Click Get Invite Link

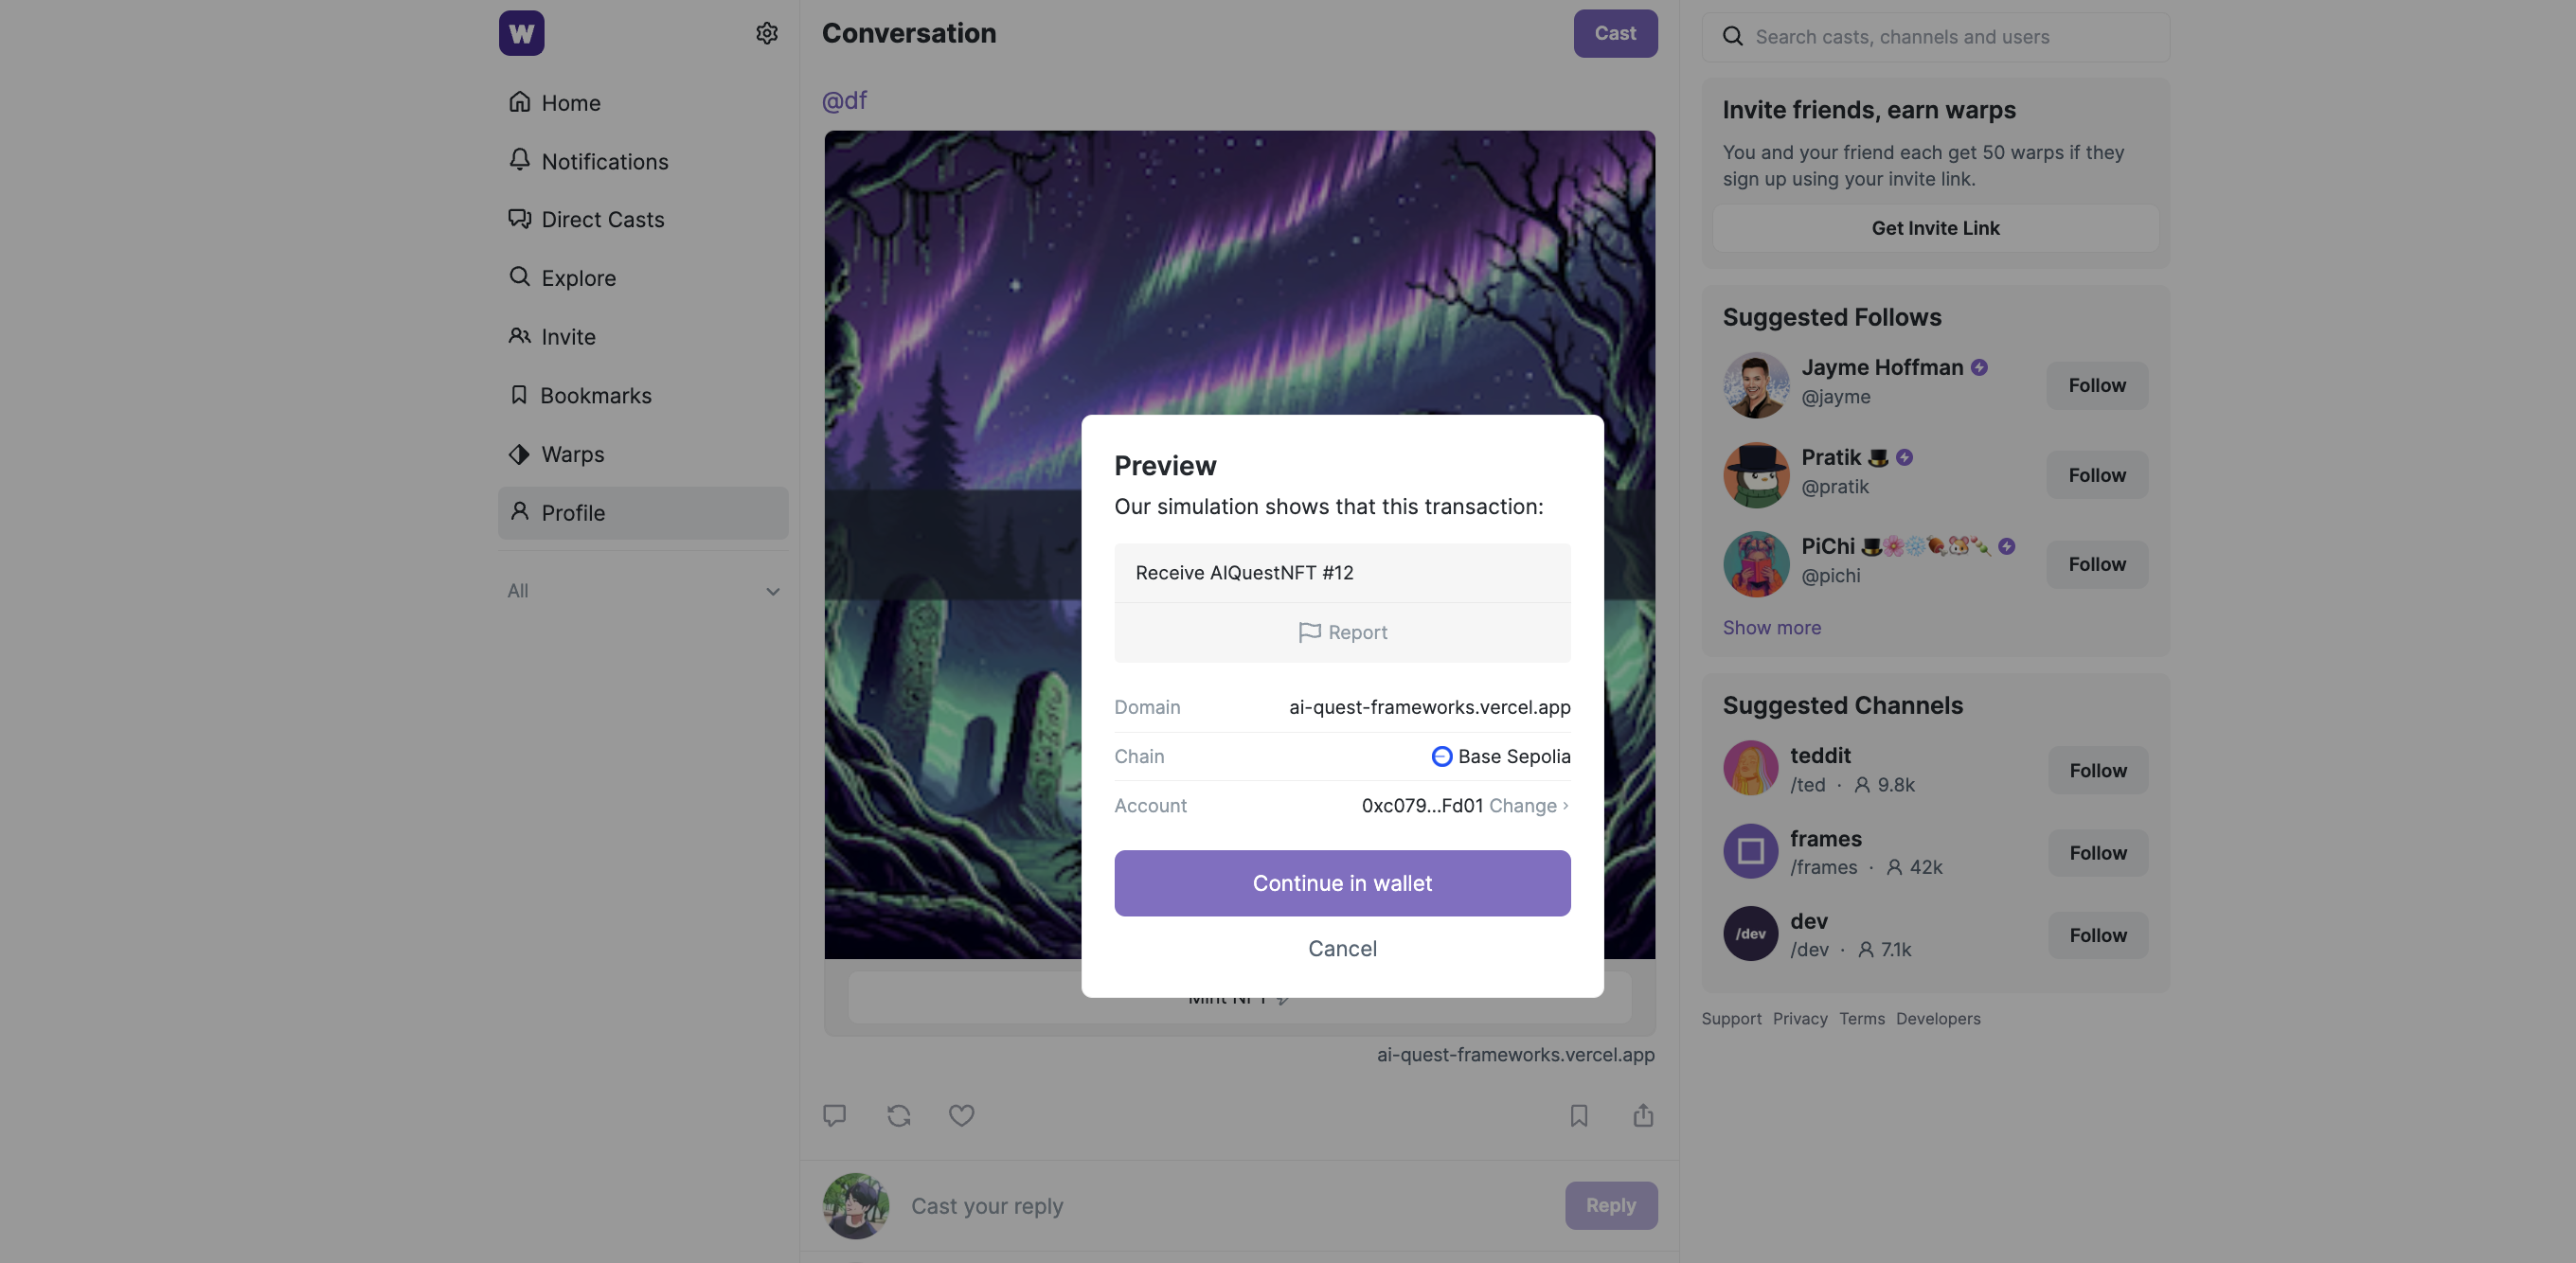point(1934,228)
